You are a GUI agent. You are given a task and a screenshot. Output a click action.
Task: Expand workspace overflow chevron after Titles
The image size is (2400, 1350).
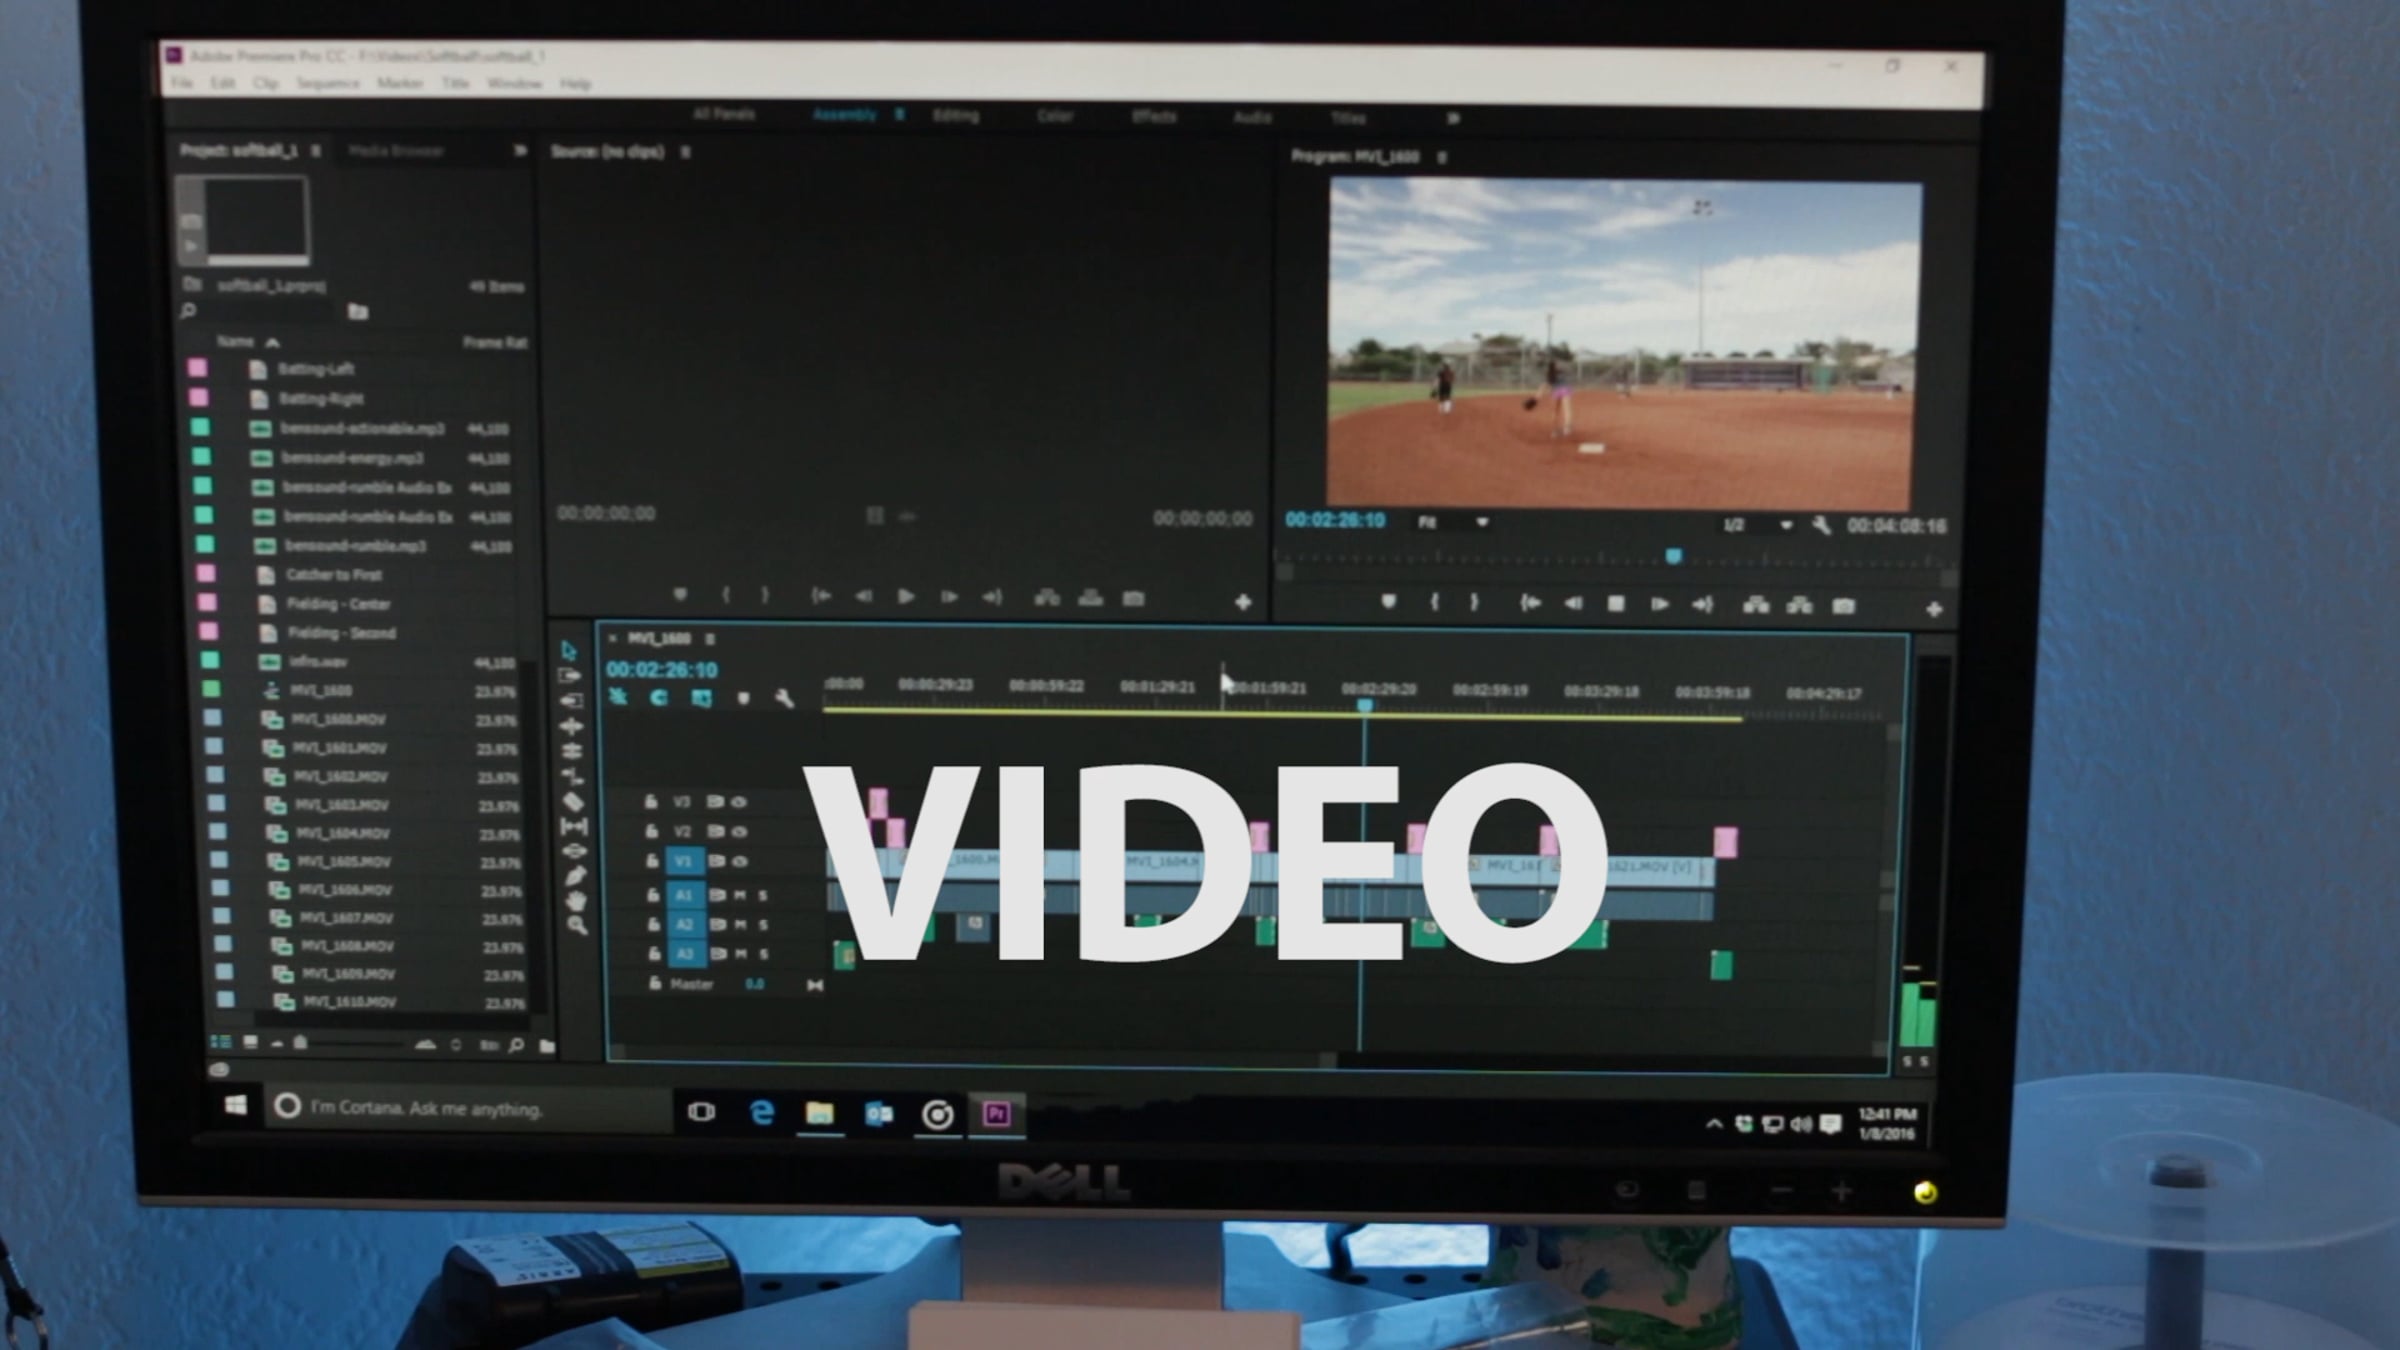coord(1453,118)
